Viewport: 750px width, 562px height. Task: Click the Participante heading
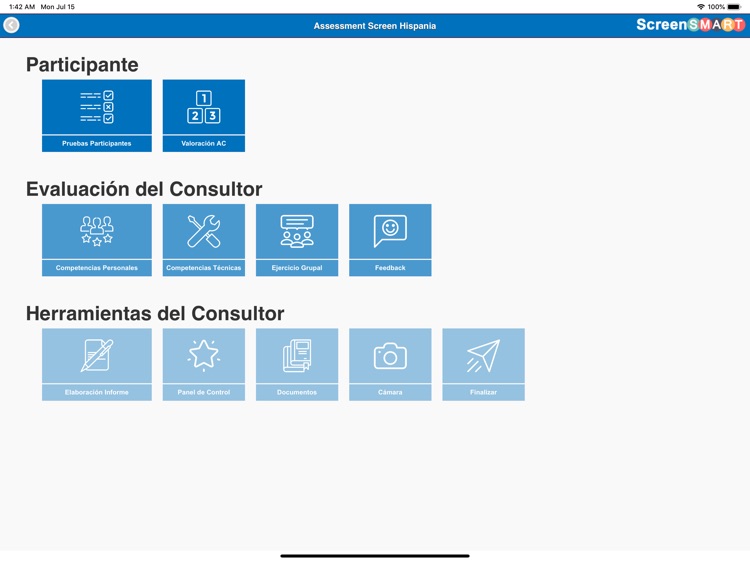click(x=82, y=65)
